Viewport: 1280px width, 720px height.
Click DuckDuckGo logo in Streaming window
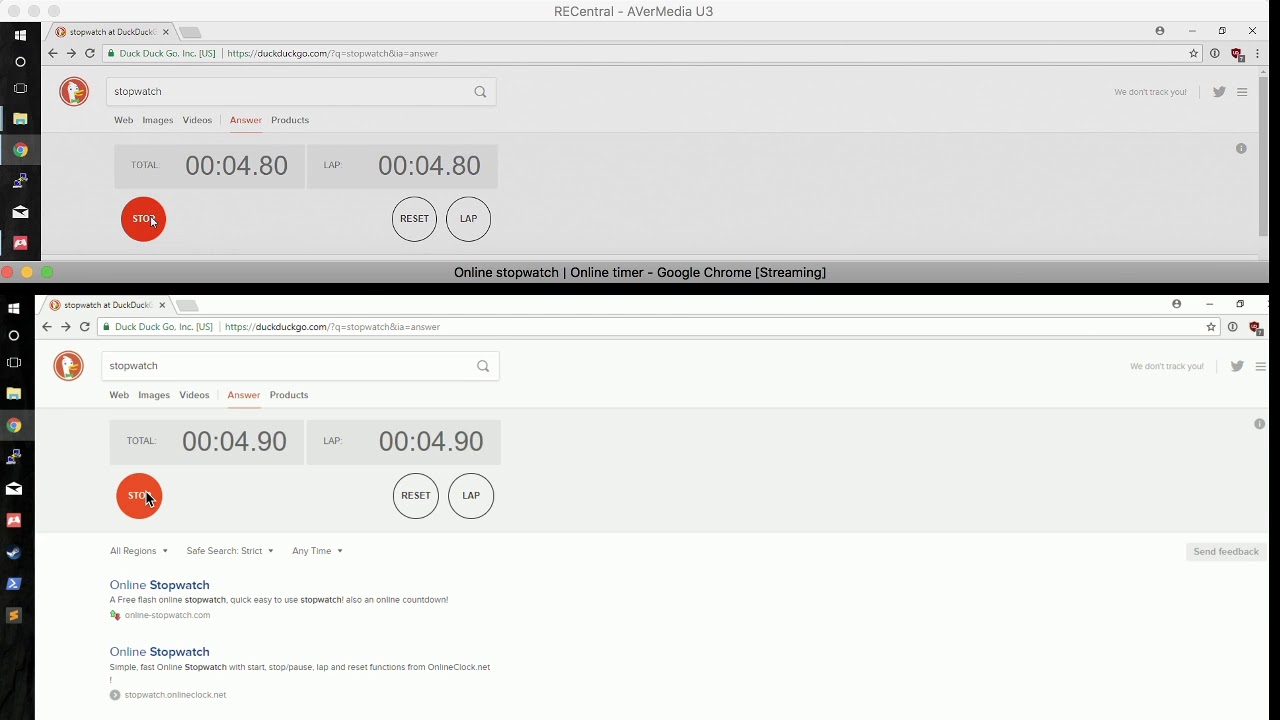68,366
